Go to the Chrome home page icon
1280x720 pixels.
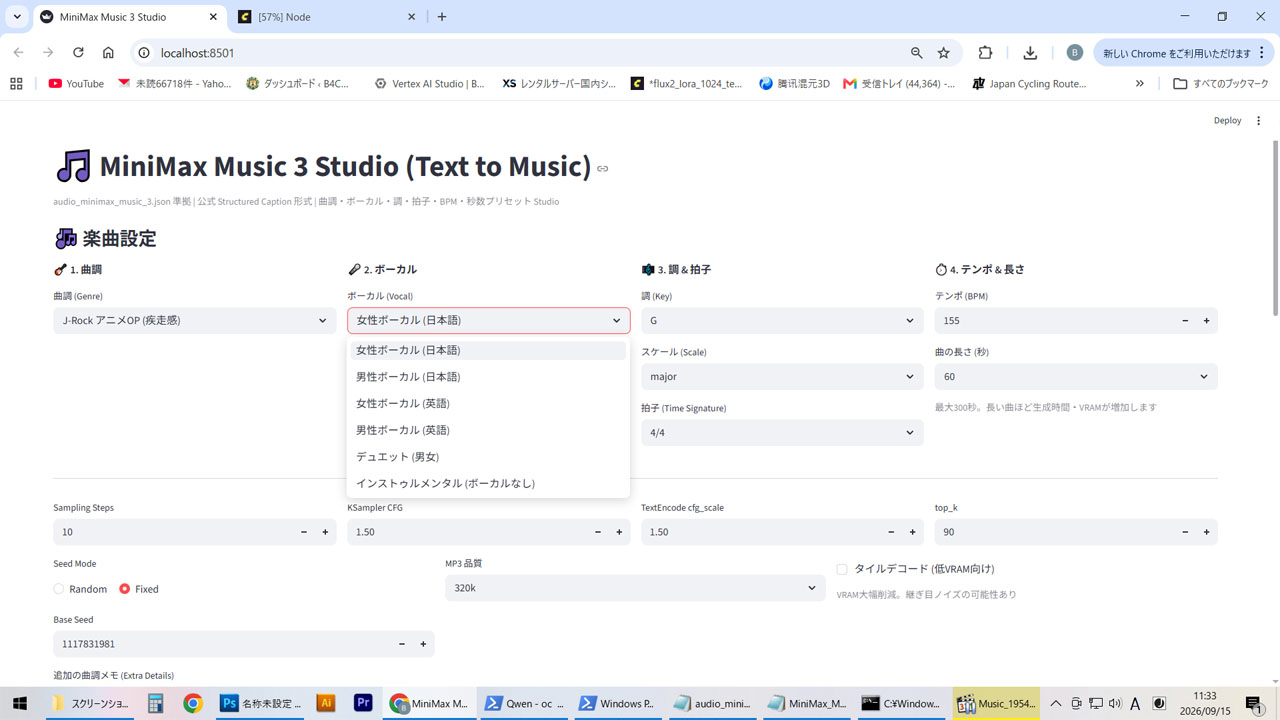pos(108,53)
